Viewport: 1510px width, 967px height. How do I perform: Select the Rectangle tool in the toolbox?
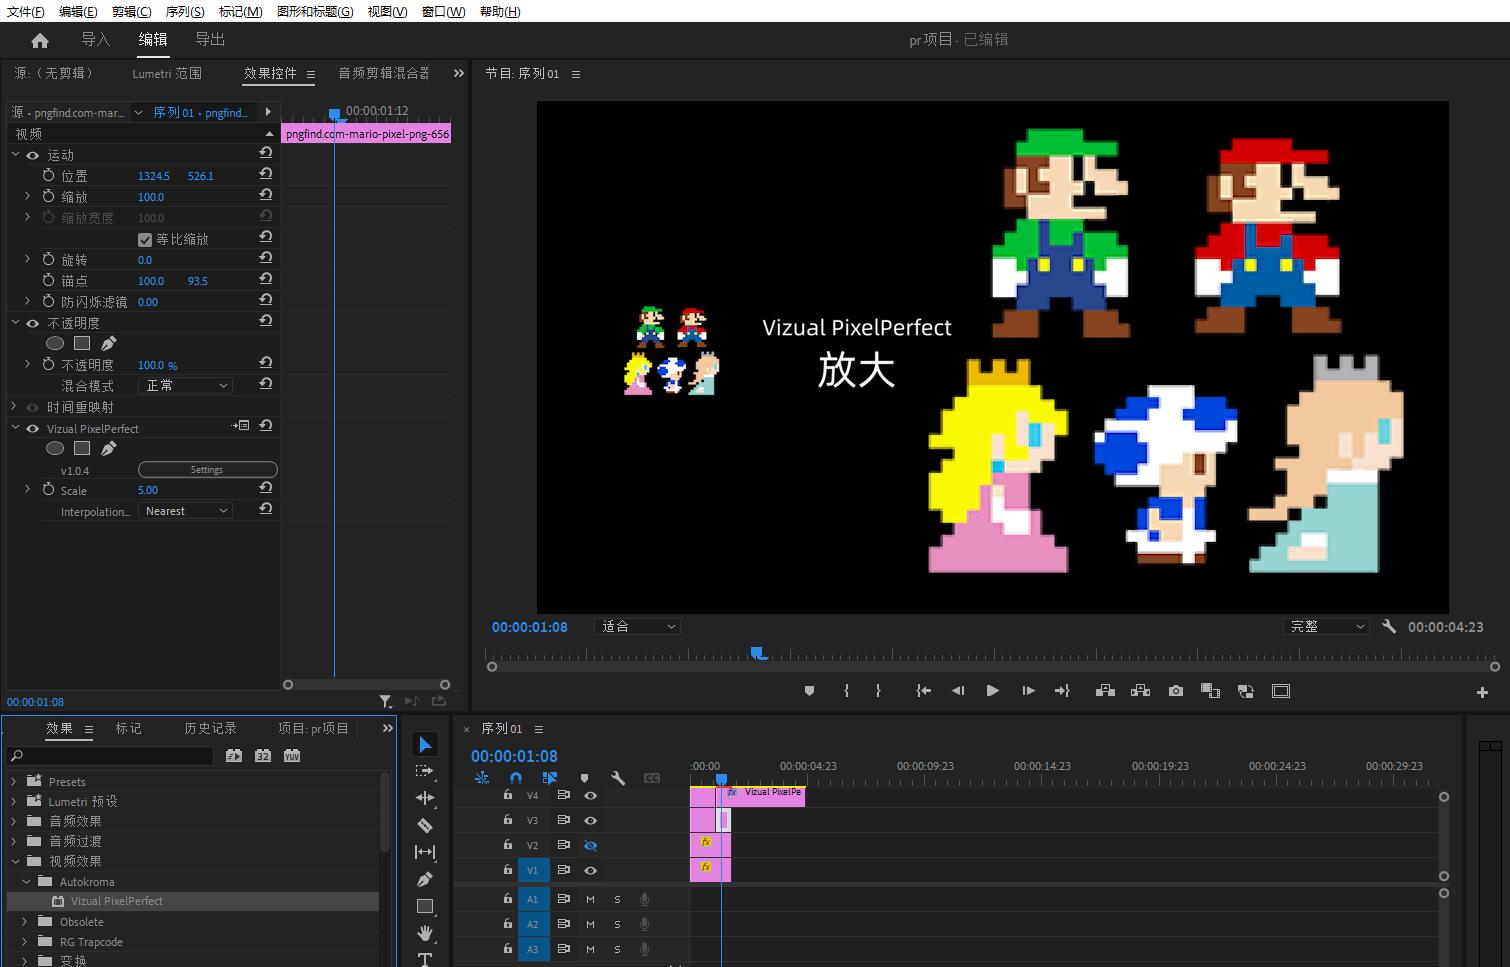pos(425,906)
